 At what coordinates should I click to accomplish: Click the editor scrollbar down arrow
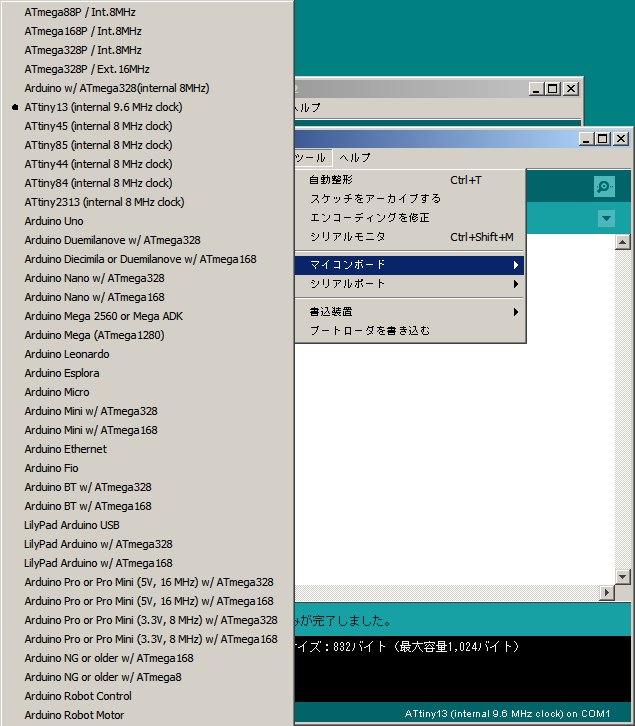[x=622, y=576]
